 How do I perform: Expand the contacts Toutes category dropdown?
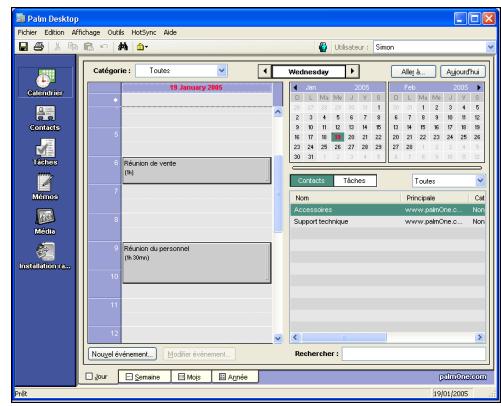(480, 181)
